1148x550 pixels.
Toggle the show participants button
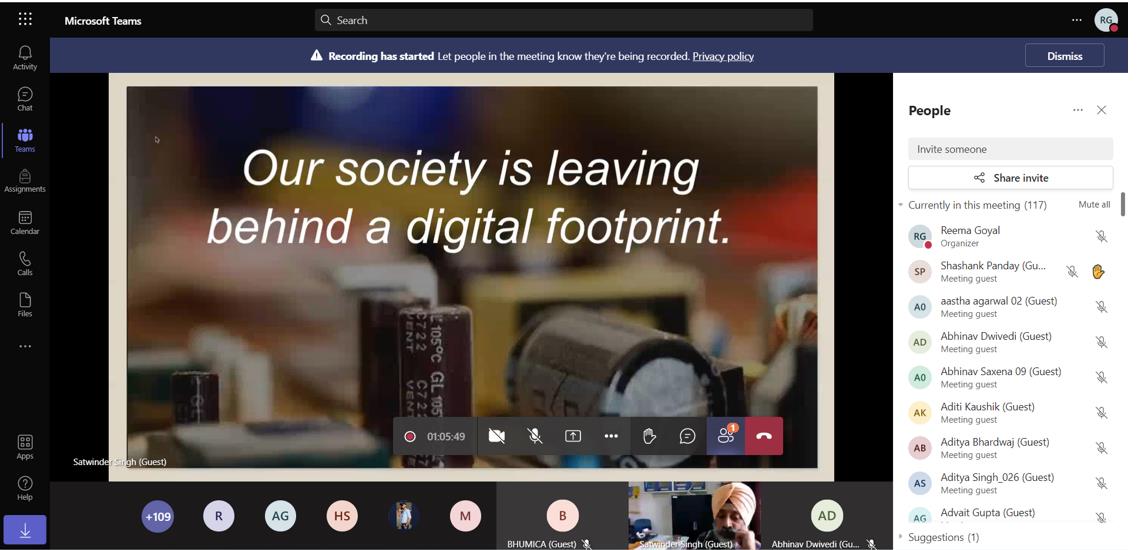[x=726, y=436]
